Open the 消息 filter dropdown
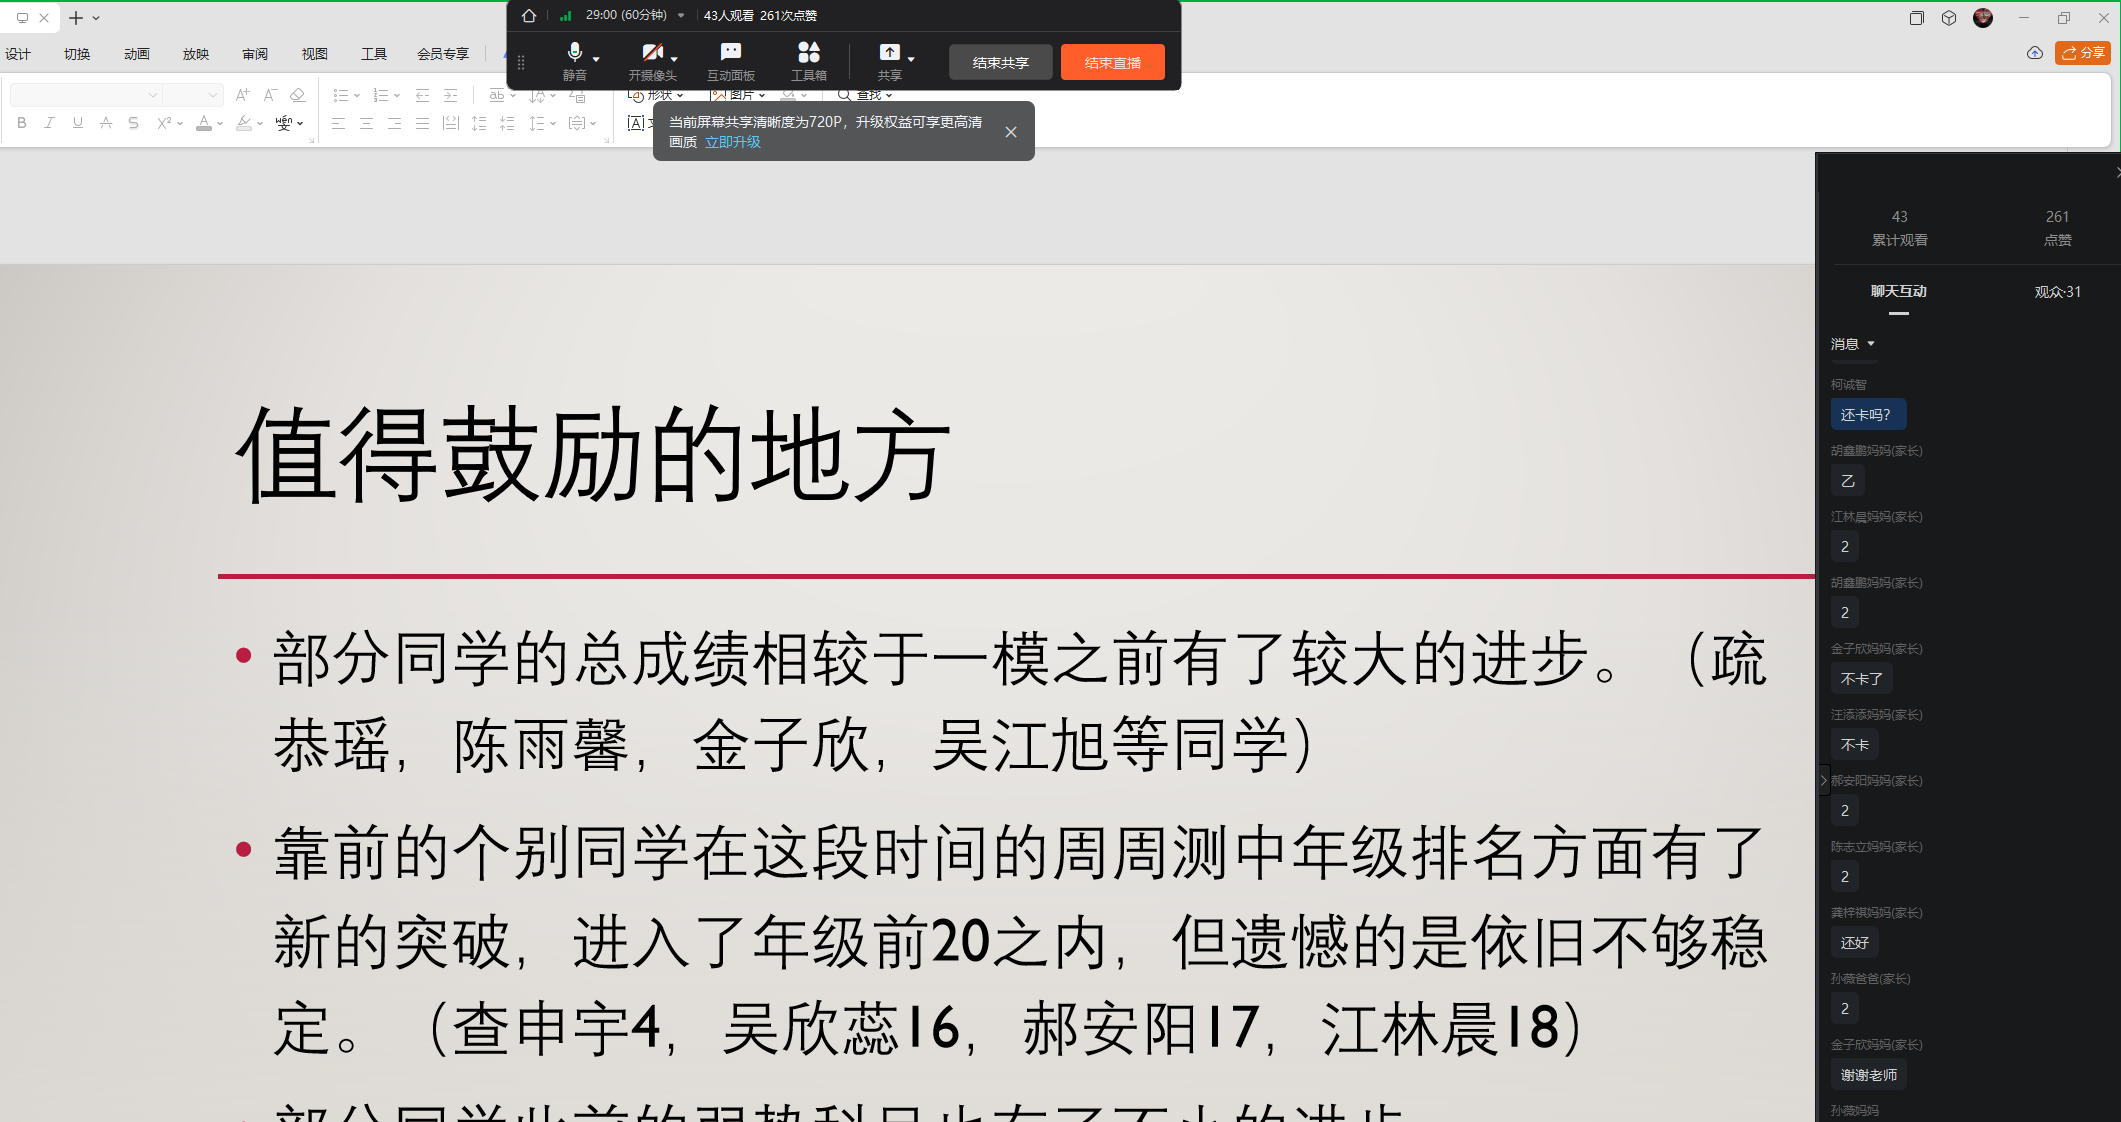 coord(1853,344)
